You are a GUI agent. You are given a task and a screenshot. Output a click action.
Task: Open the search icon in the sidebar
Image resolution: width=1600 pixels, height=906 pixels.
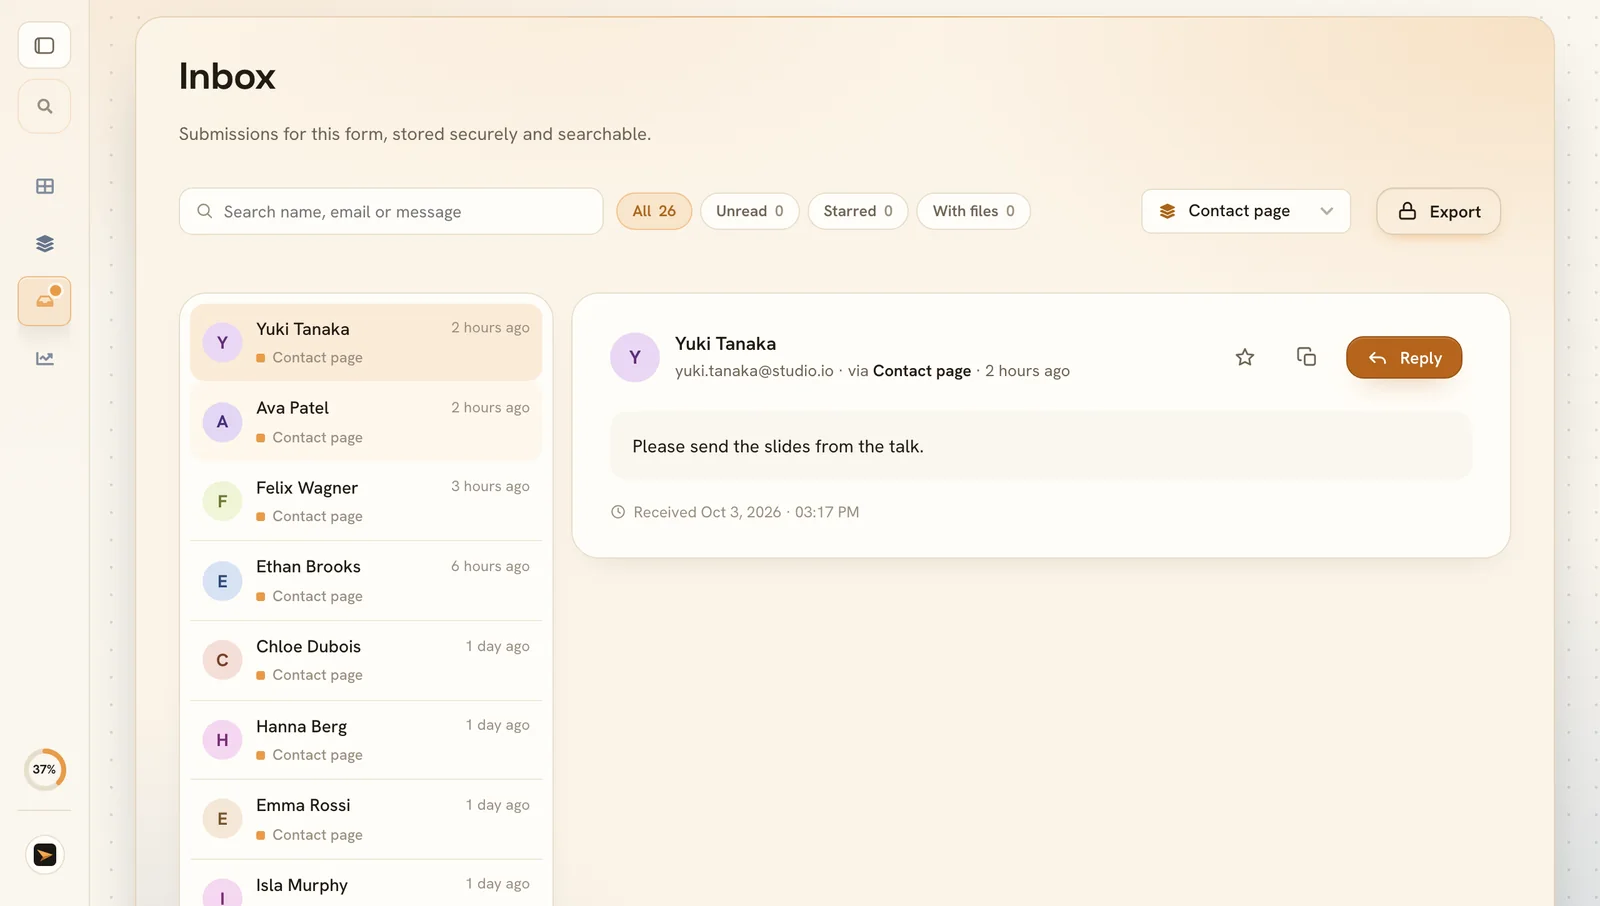coord(44,106)
